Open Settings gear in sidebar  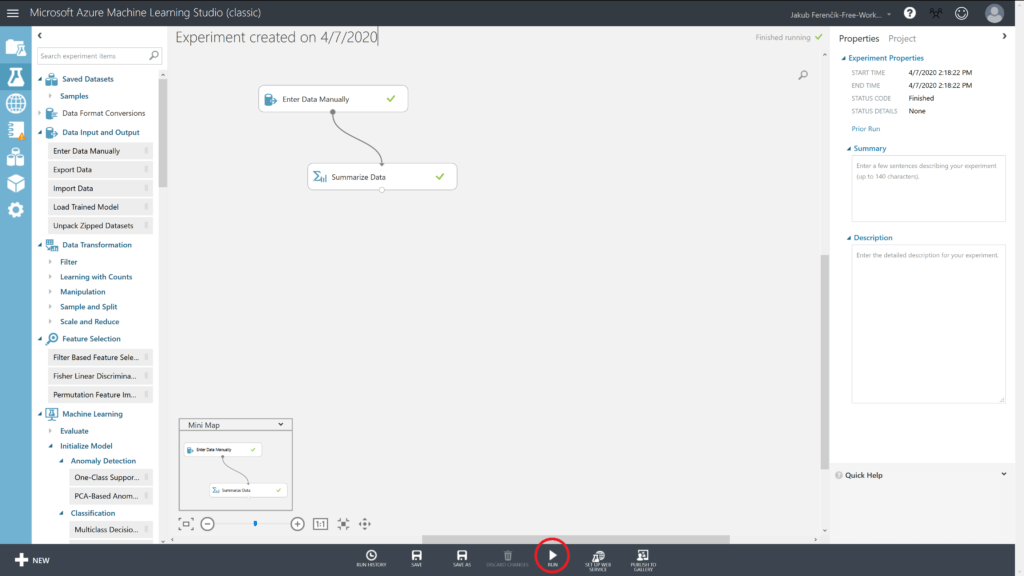(16, 210)
